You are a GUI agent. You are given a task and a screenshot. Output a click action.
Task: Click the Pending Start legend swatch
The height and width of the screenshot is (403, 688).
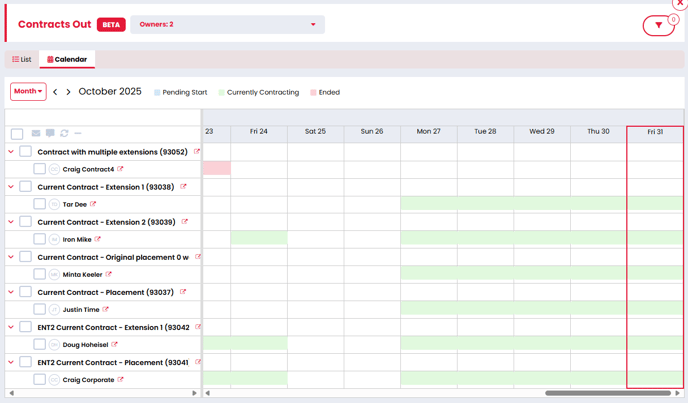pyautogui.click(x=157, y=92)
